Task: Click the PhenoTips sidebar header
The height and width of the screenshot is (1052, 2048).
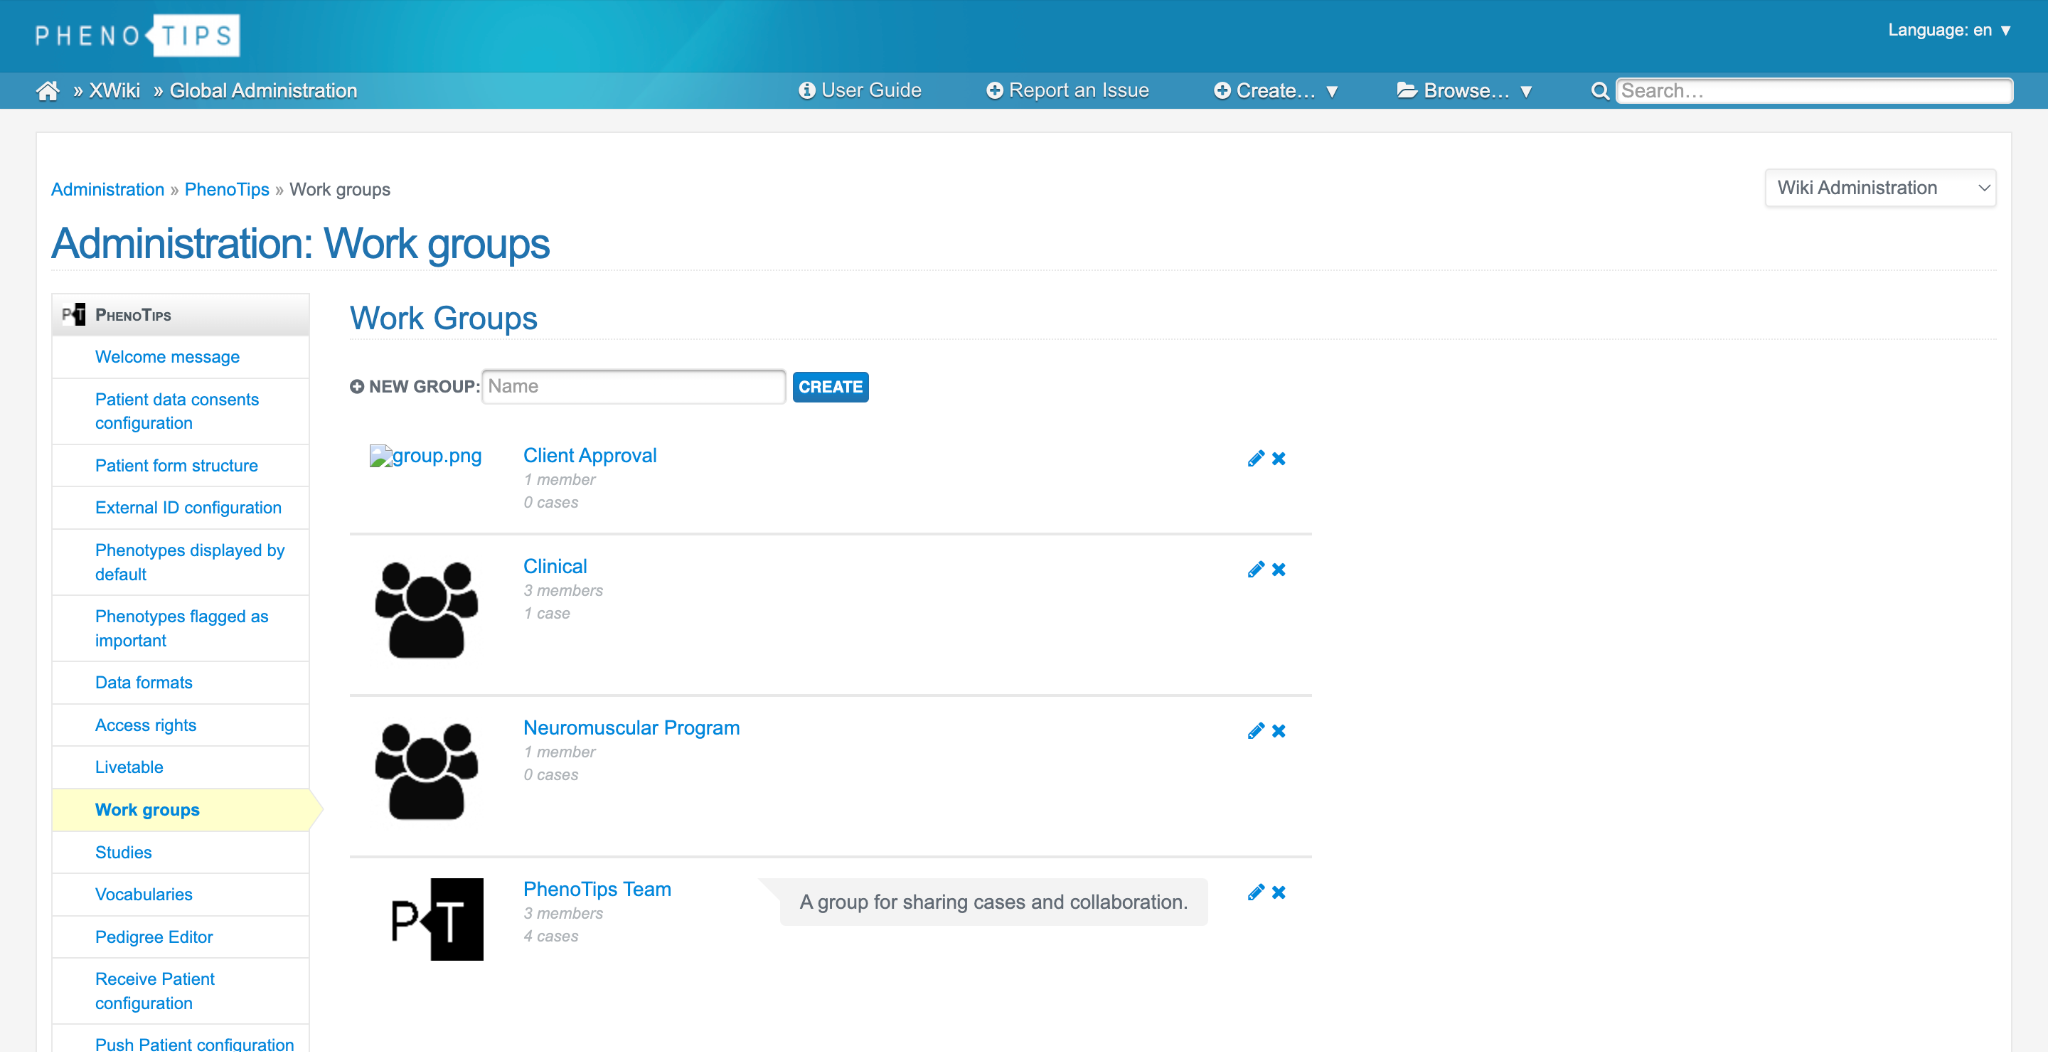Action: click(x=180, y=315)
